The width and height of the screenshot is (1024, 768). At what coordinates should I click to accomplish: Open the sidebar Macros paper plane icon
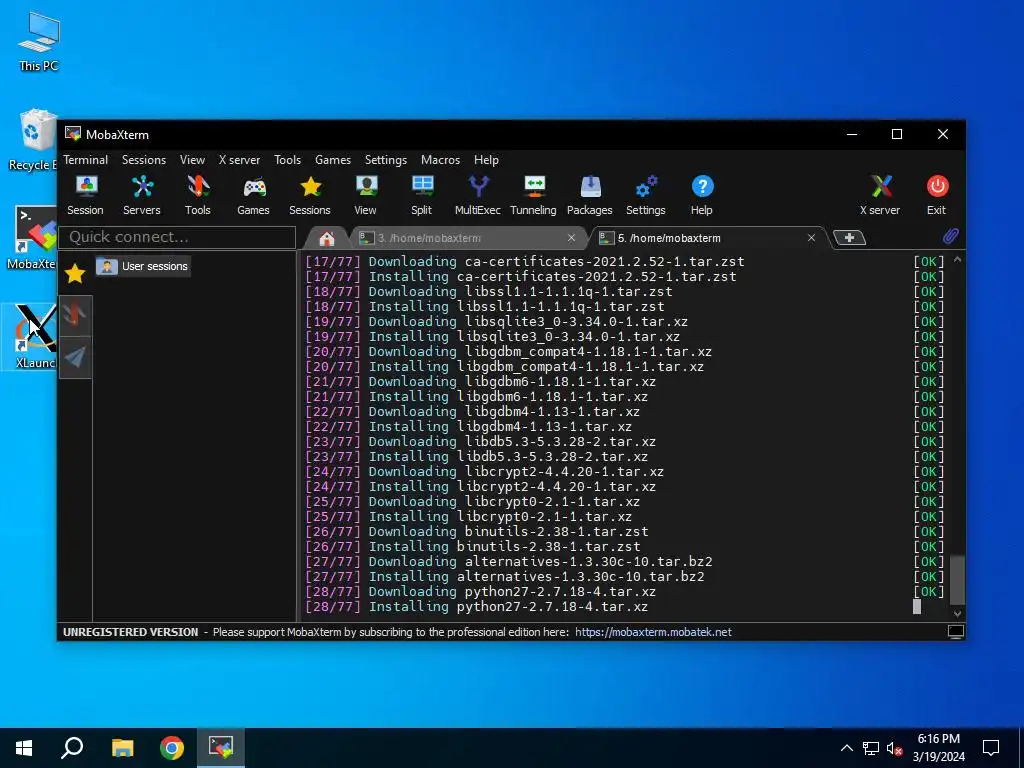tap(75, 357)
